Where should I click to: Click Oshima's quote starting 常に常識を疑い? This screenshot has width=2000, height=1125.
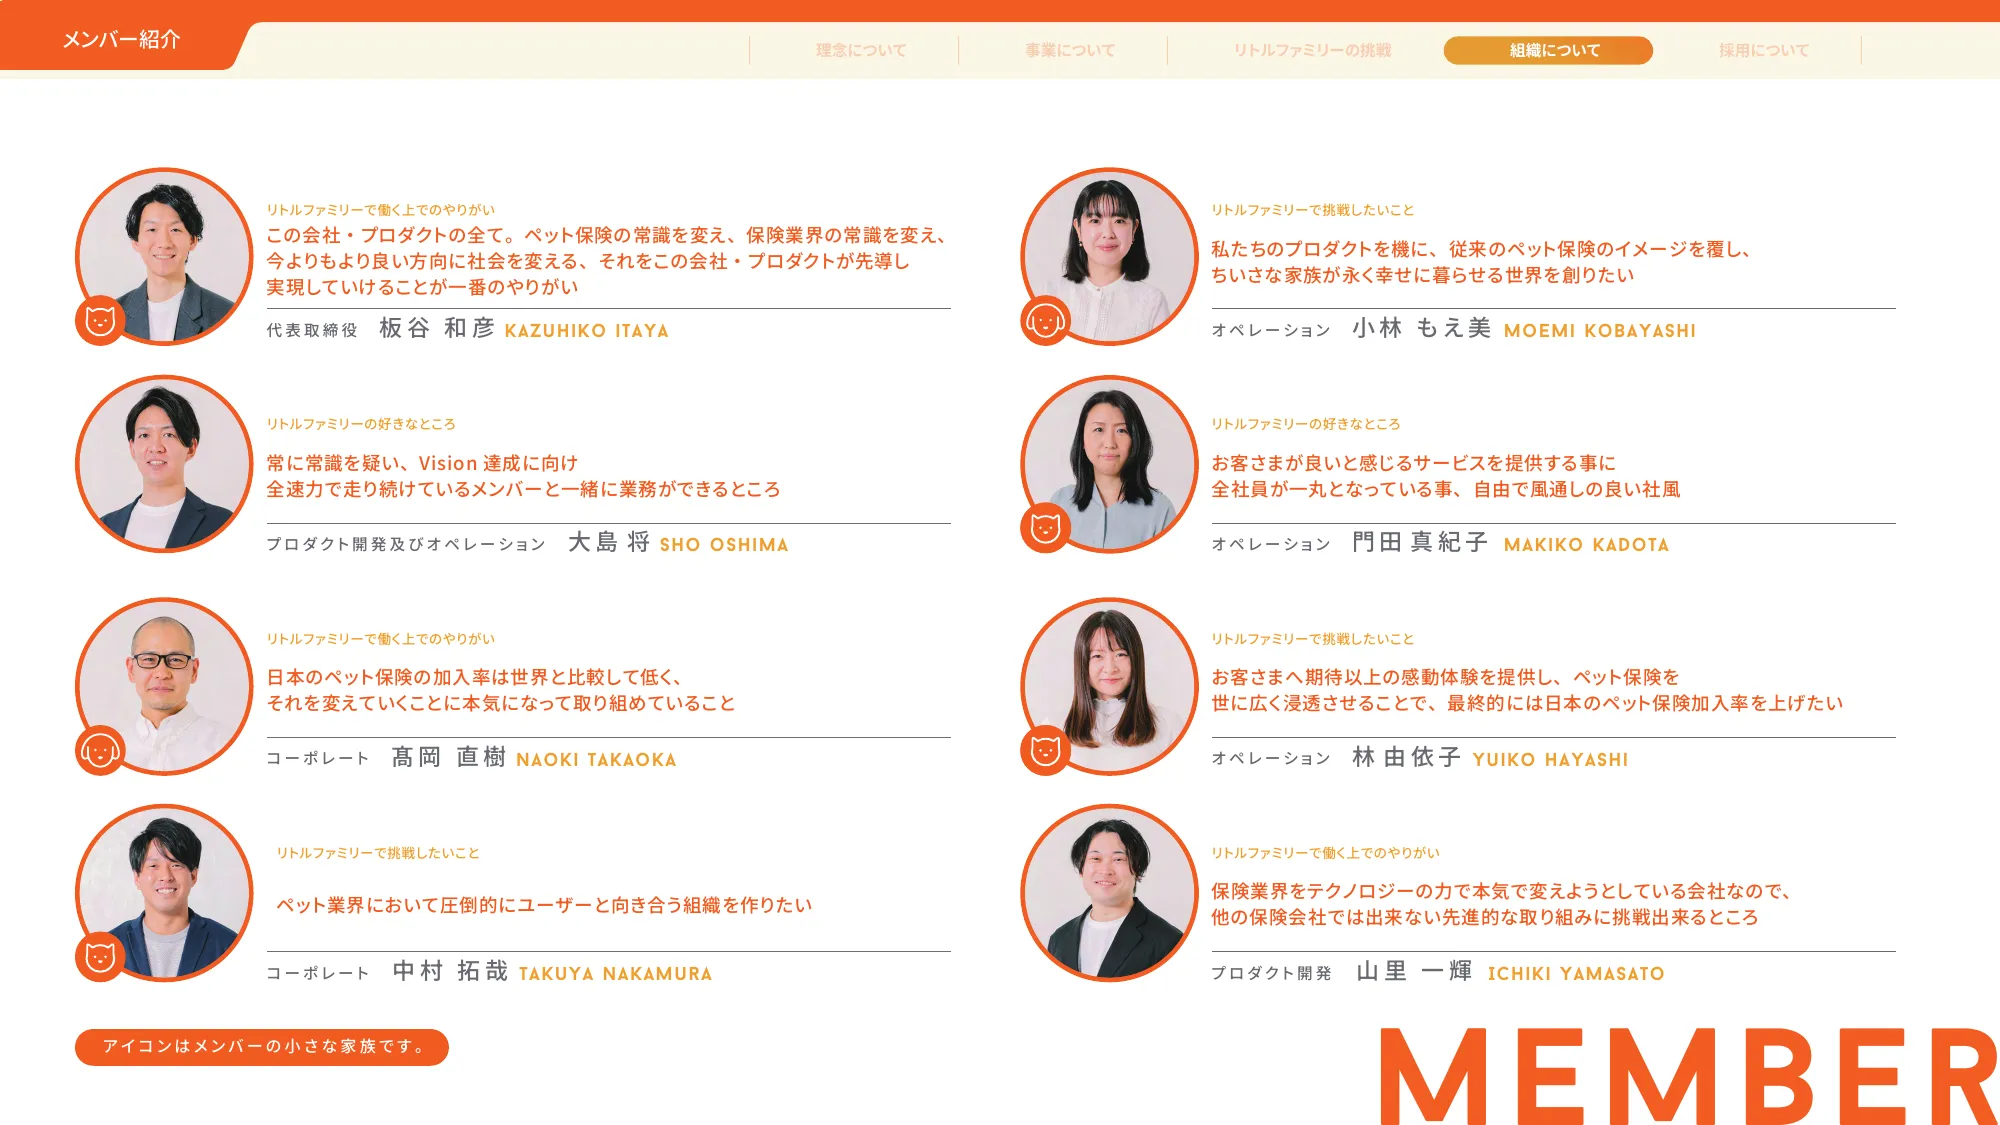[x=523, y=476]
